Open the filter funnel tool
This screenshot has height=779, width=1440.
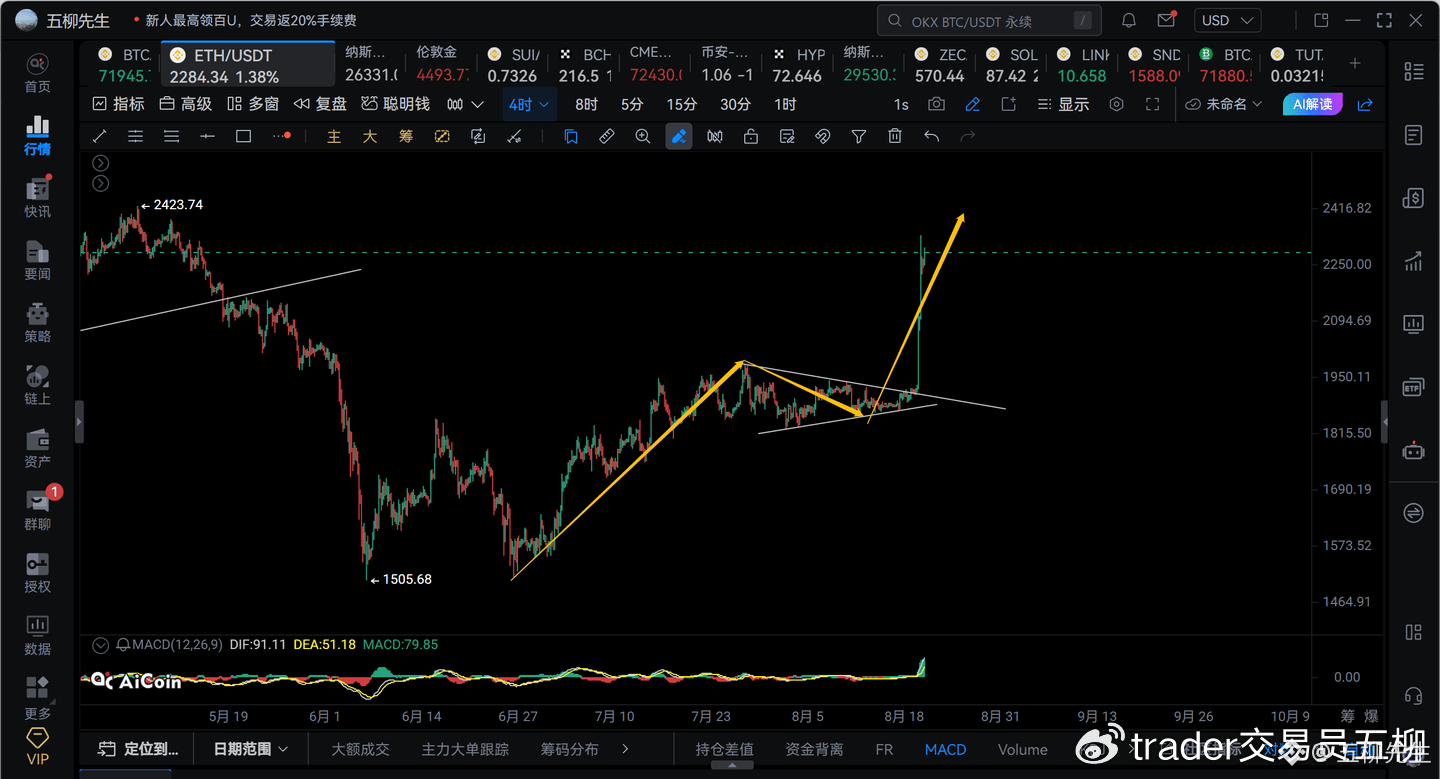859,136
